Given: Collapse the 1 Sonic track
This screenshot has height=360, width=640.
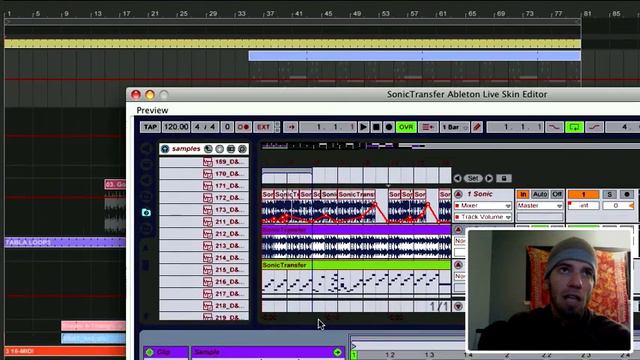Looking at the screenshot, I should point(458,194).
